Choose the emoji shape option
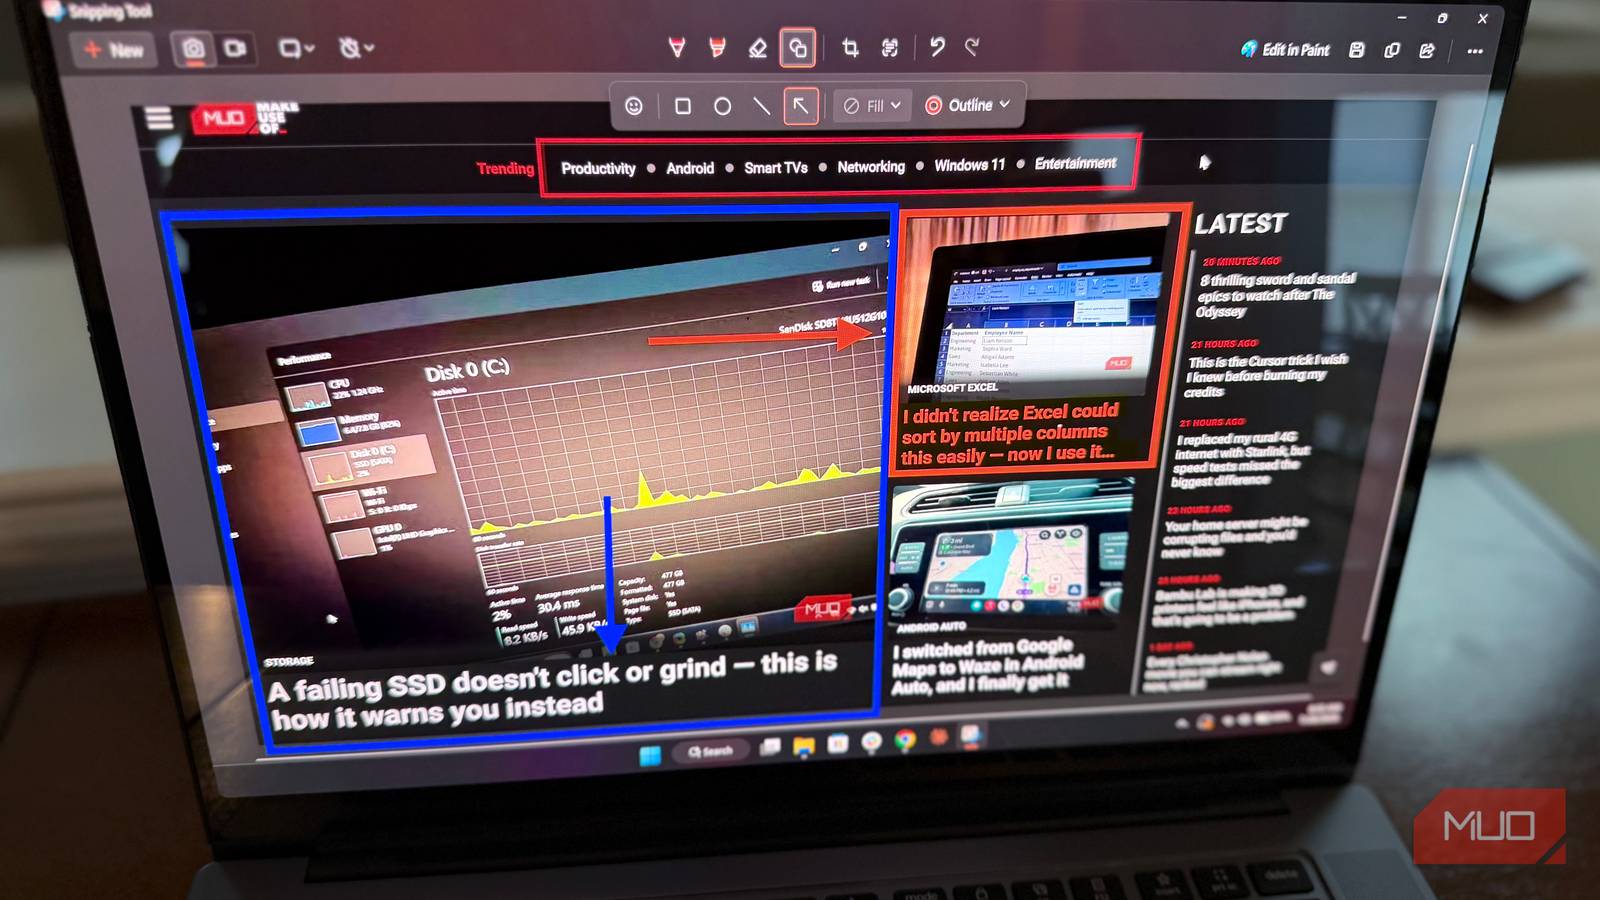 634,106
